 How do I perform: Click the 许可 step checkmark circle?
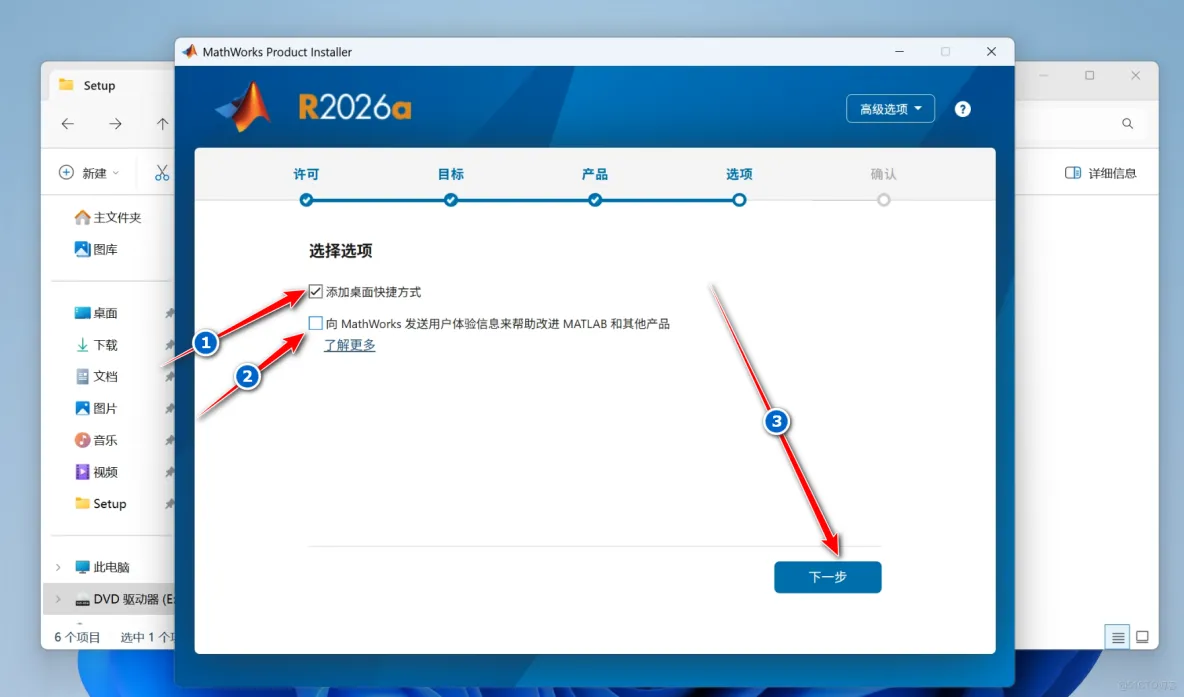pos(306,200)
